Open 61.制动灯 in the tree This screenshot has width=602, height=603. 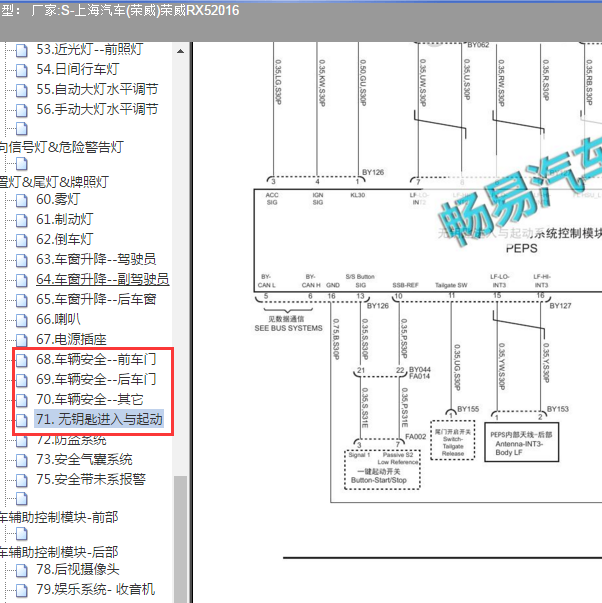click(x=64, y=219)
